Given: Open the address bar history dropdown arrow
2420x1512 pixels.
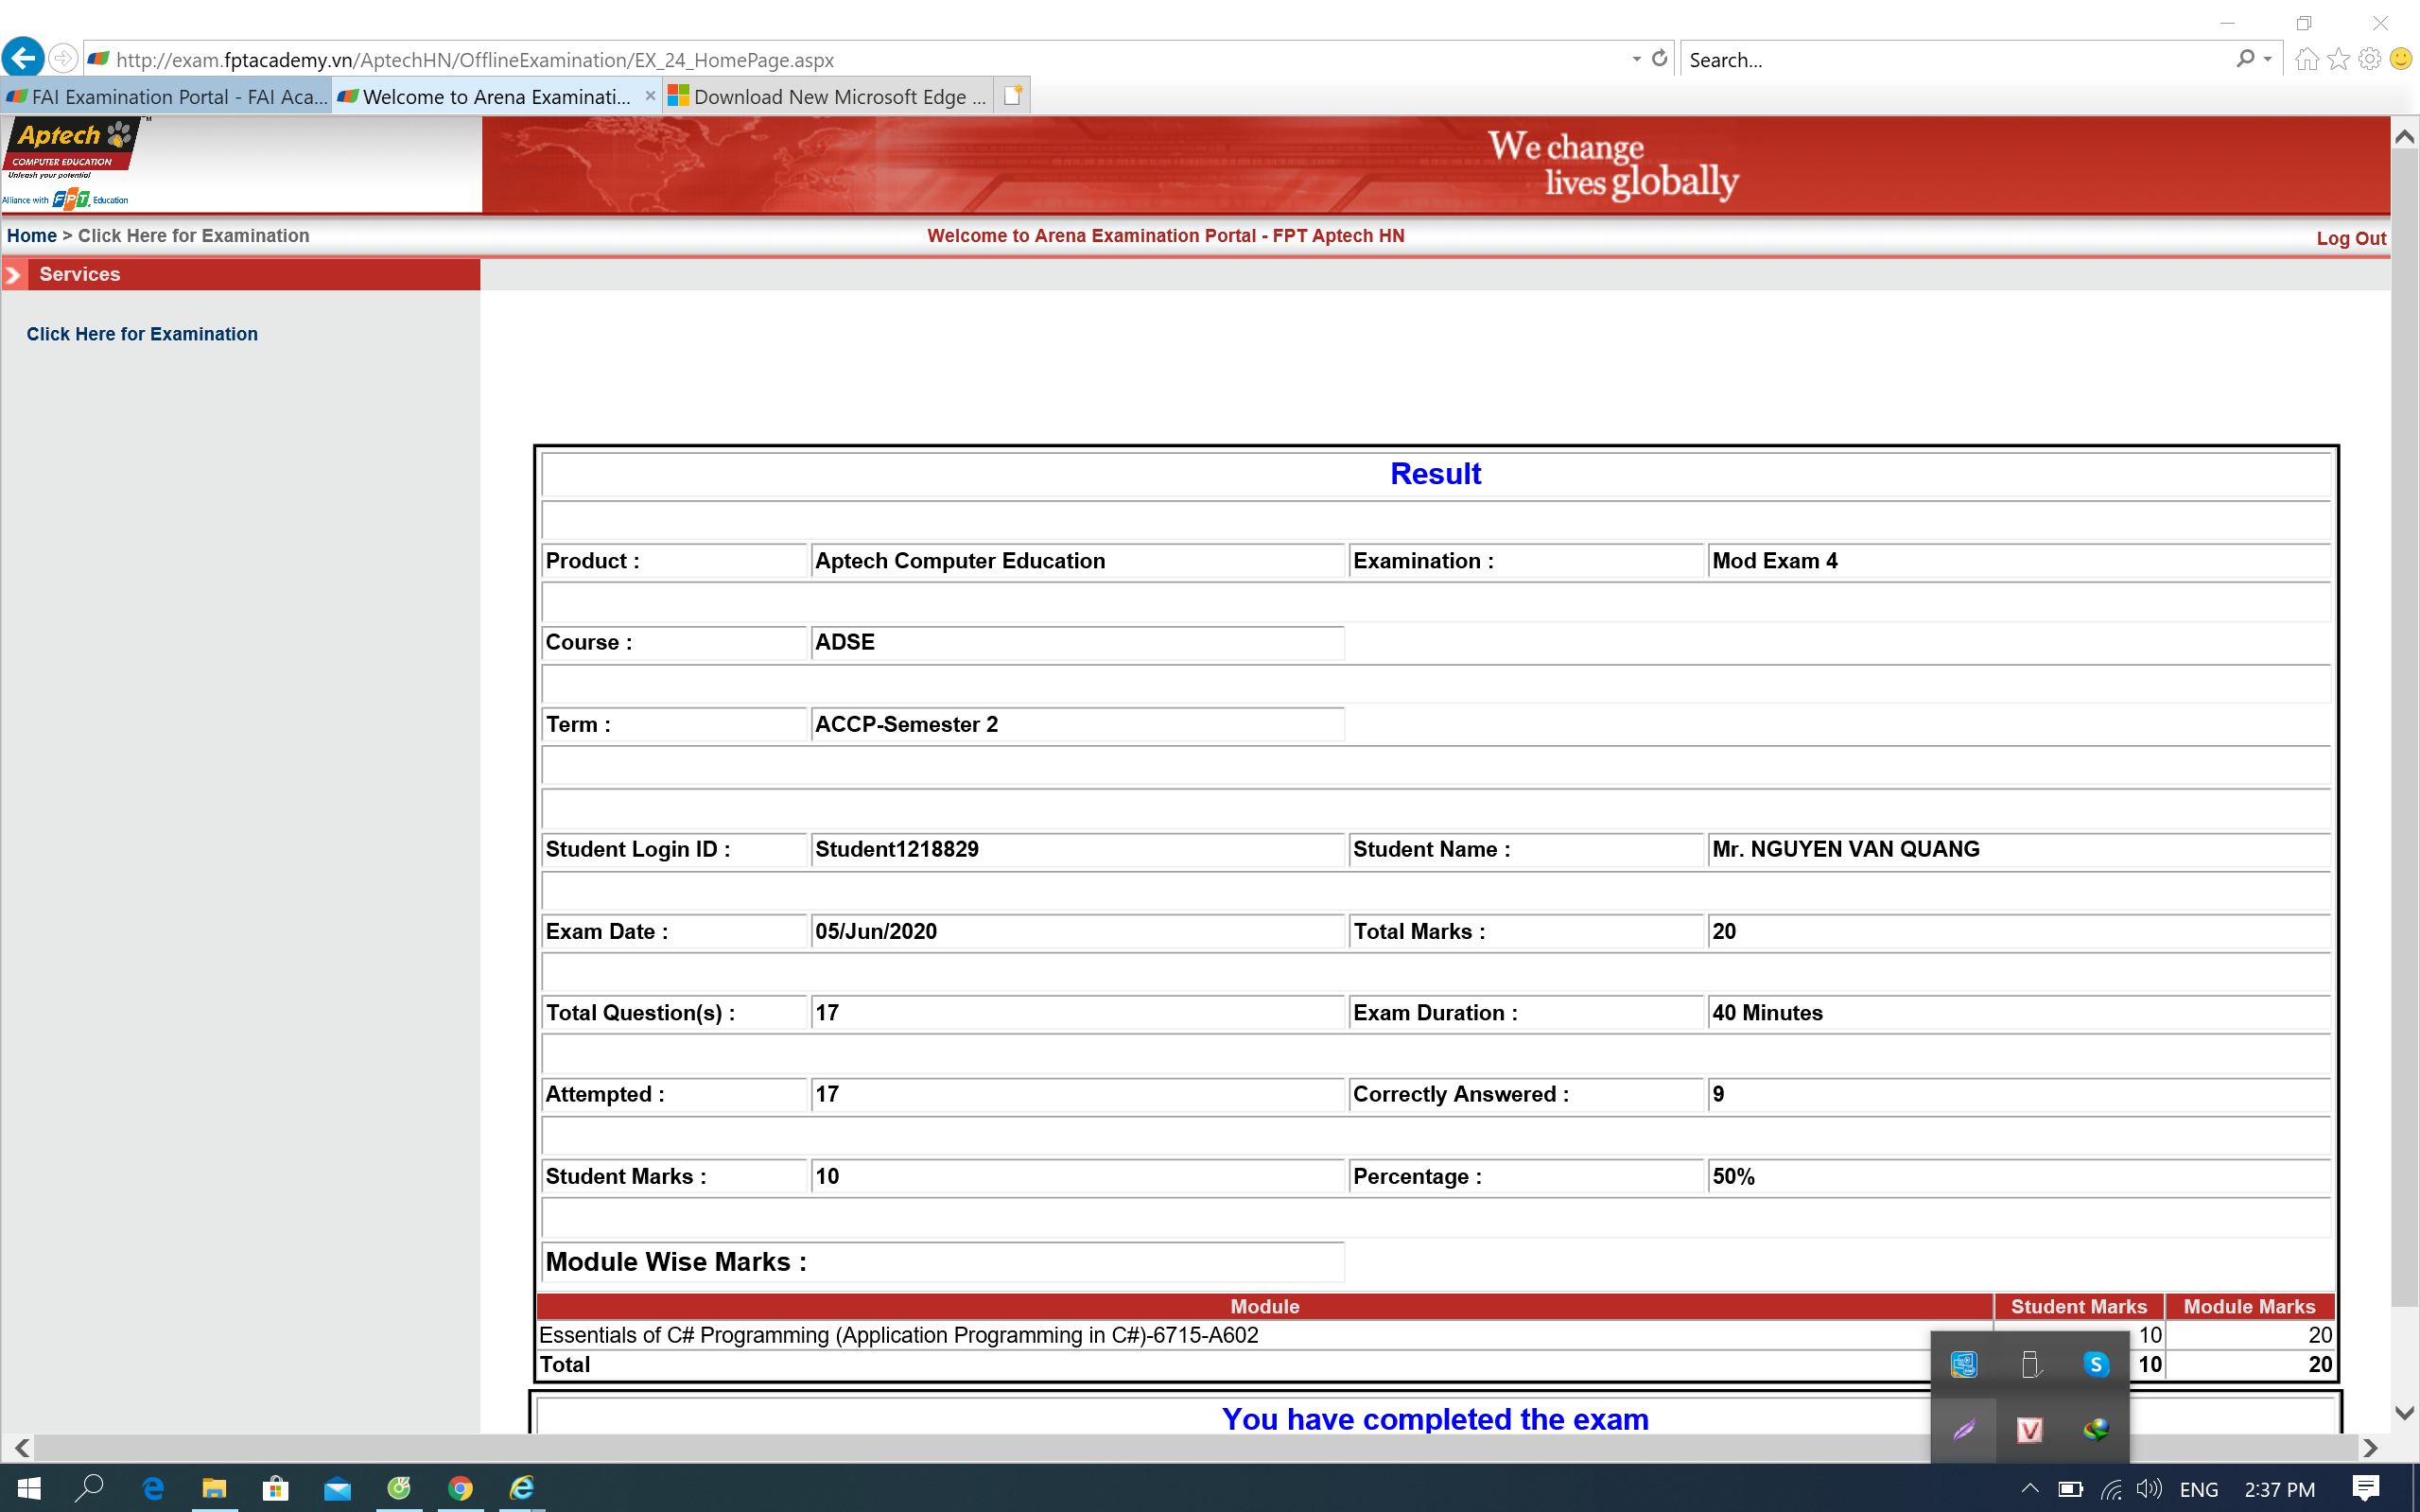Looking at the screenshot, I should [x=1636, y=59].
